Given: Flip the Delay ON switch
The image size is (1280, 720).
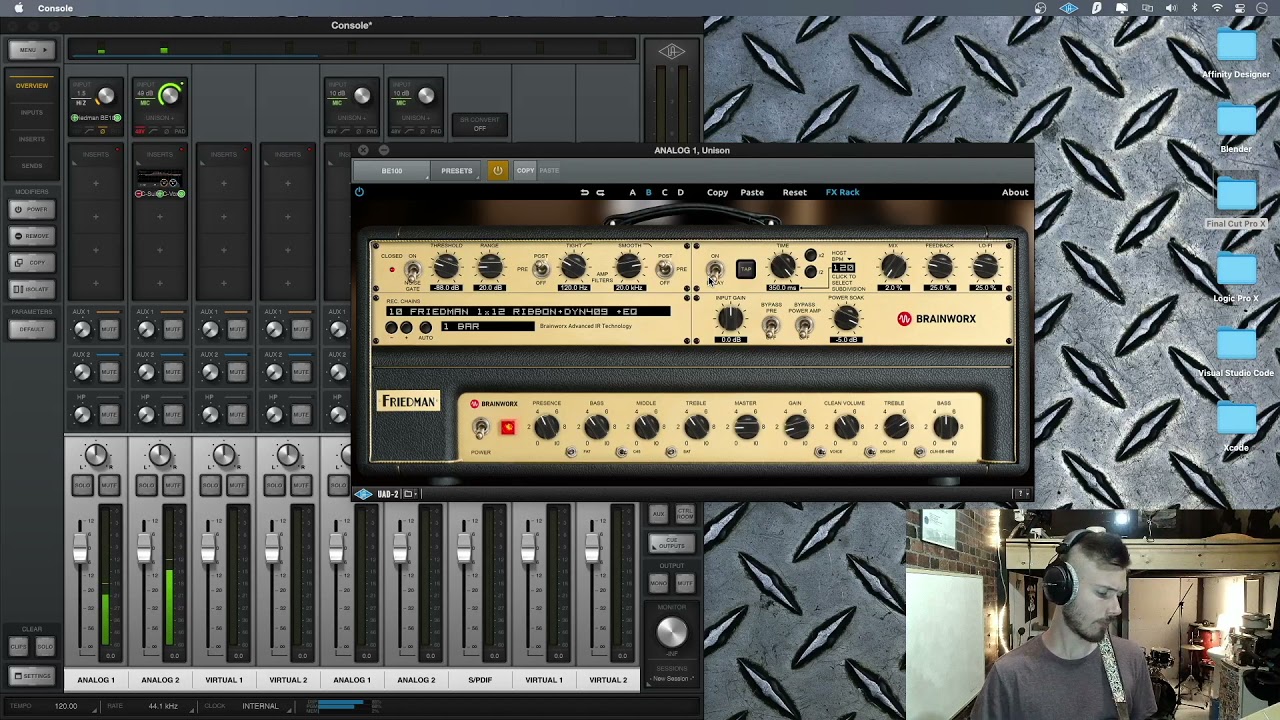Looking at the screenshot, I should (715, 270).
